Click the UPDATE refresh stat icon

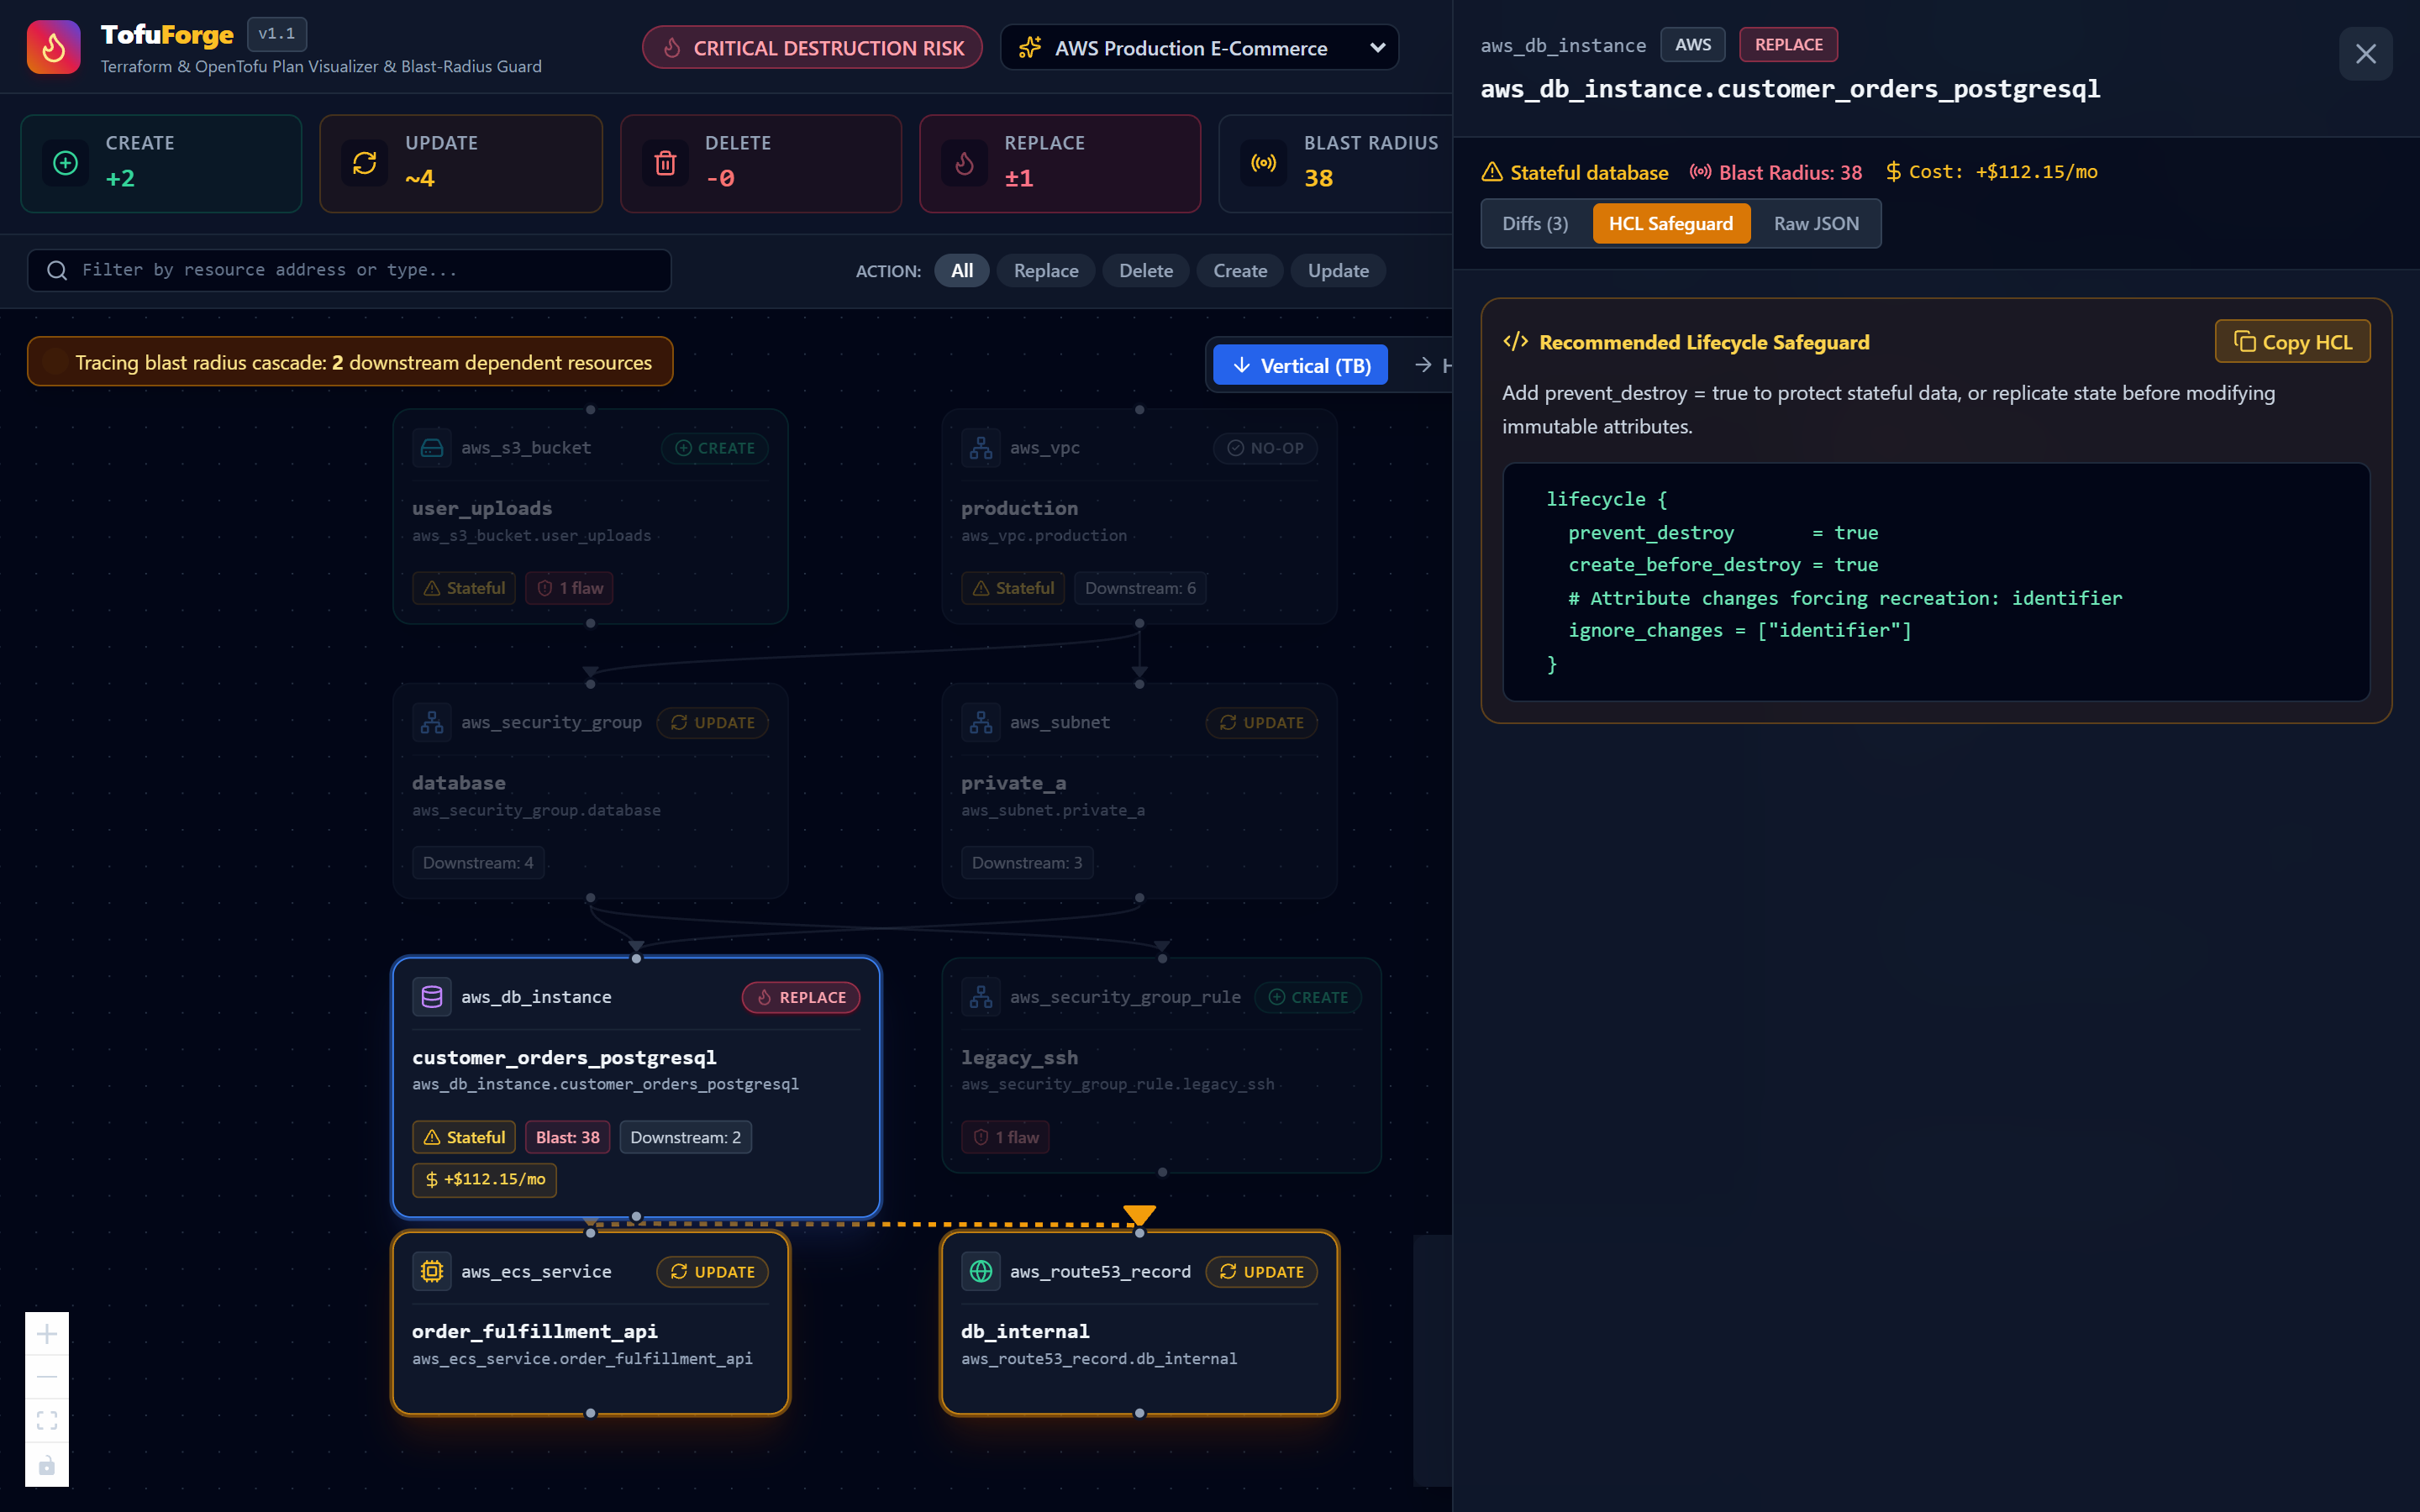click(365, 162)
